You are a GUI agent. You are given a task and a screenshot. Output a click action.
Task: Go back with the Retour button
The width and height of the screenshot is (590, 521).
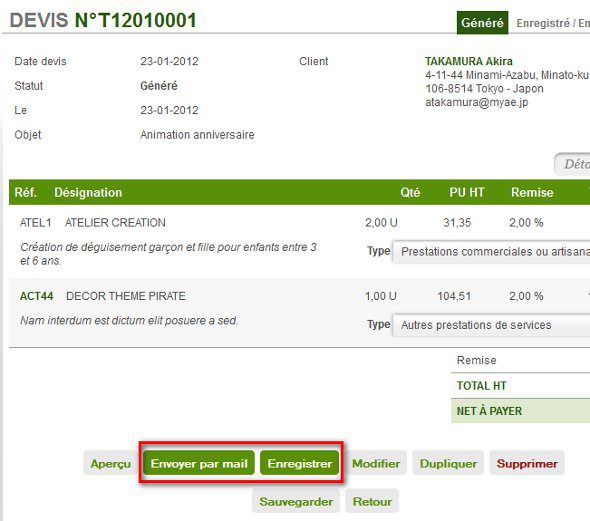coord(372,501)
